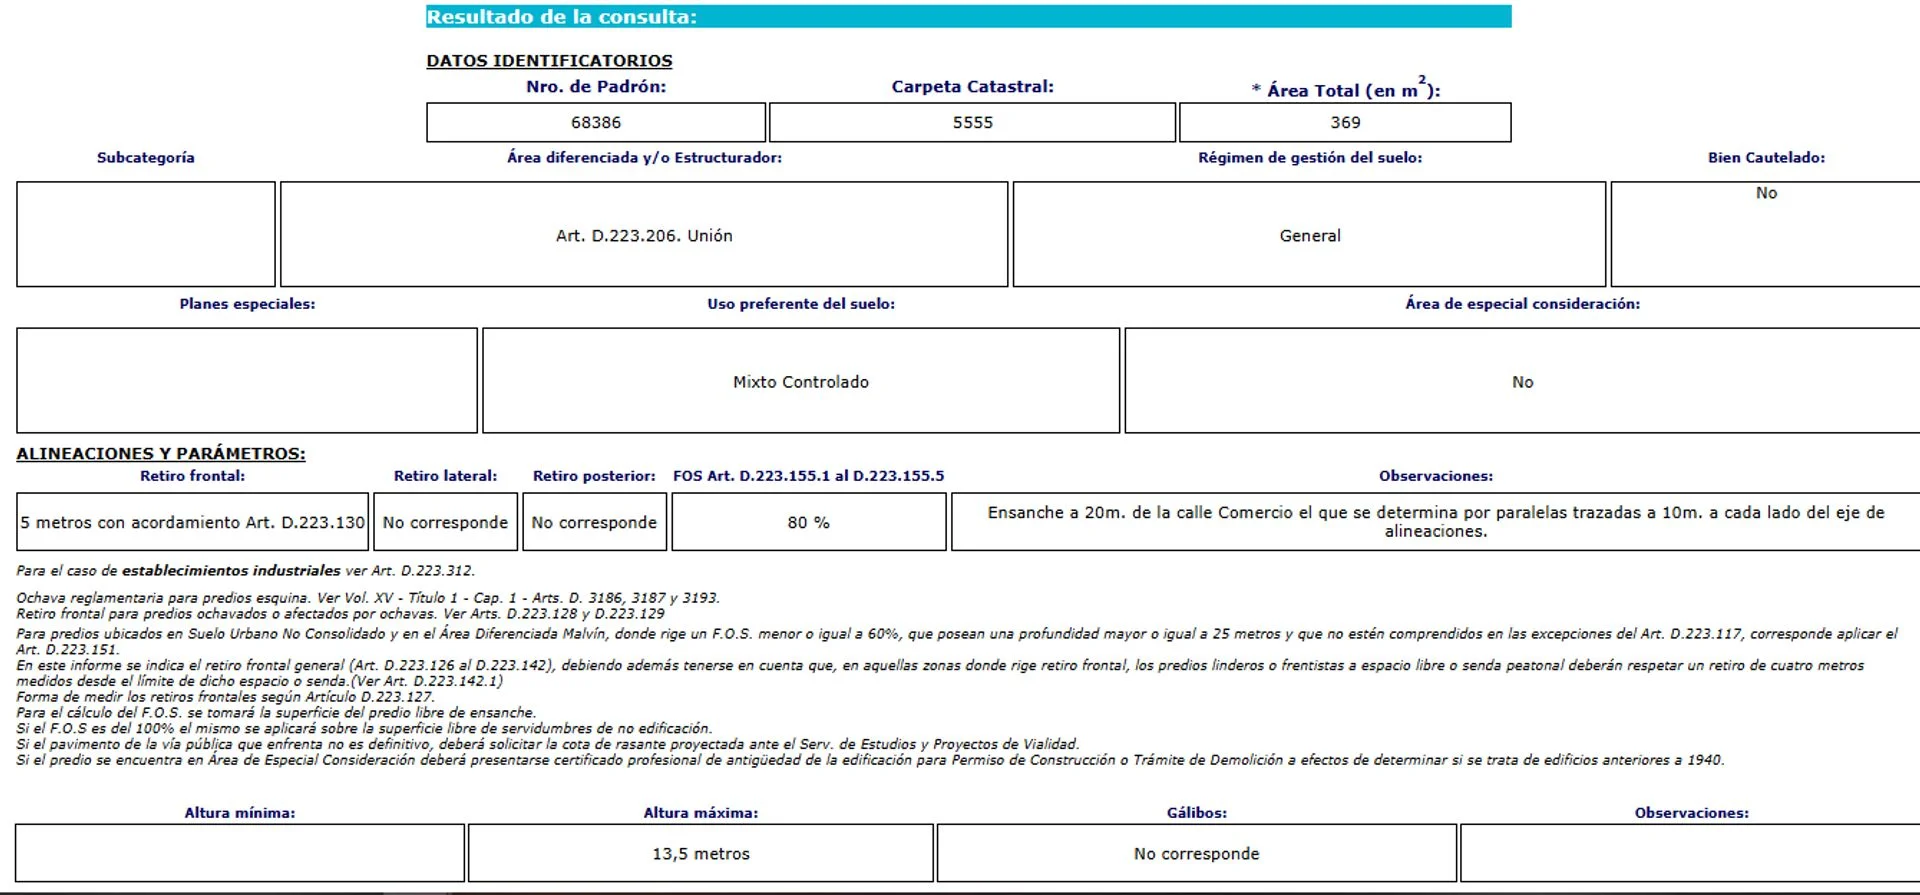Click the empty Planes especiales box
This screenshot has width=1920, height=895.
[247, 380]
